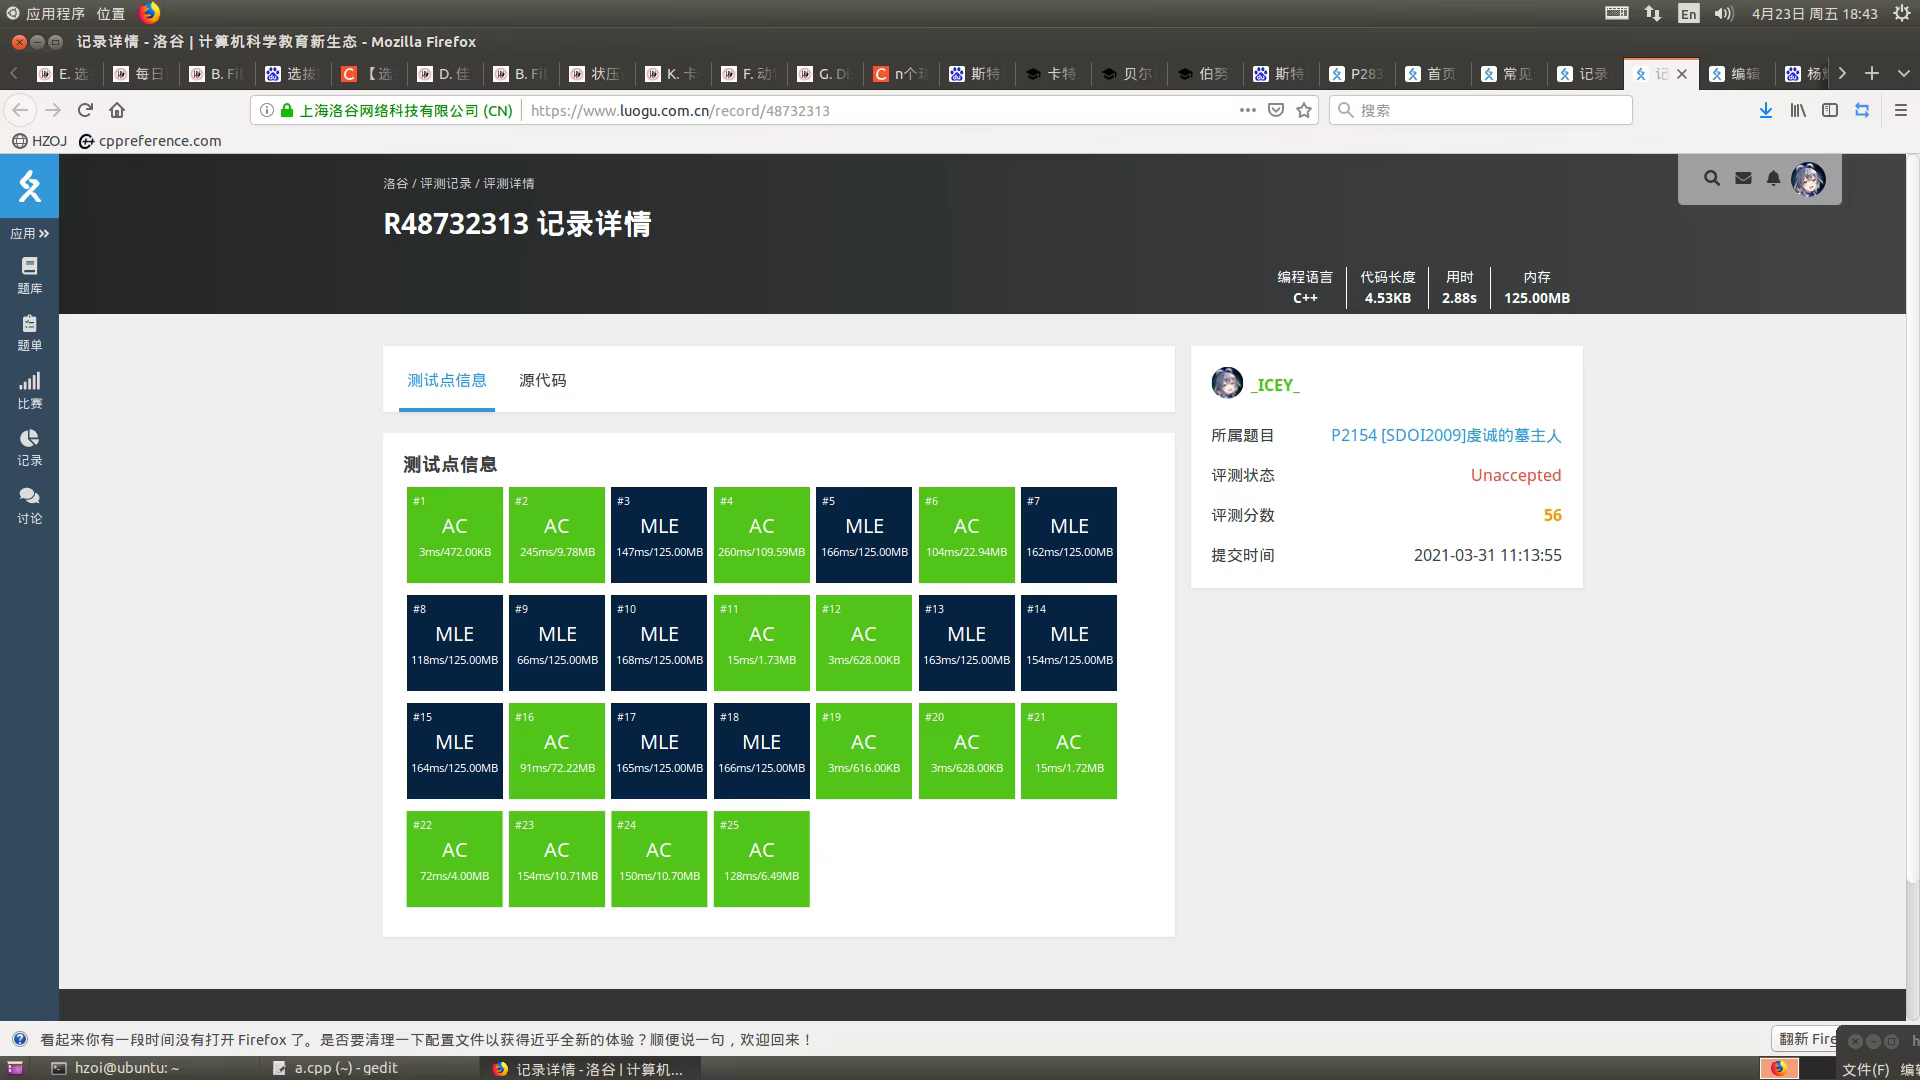
Task: Select the 测试点信息 tab
Action: coord(446,380)
